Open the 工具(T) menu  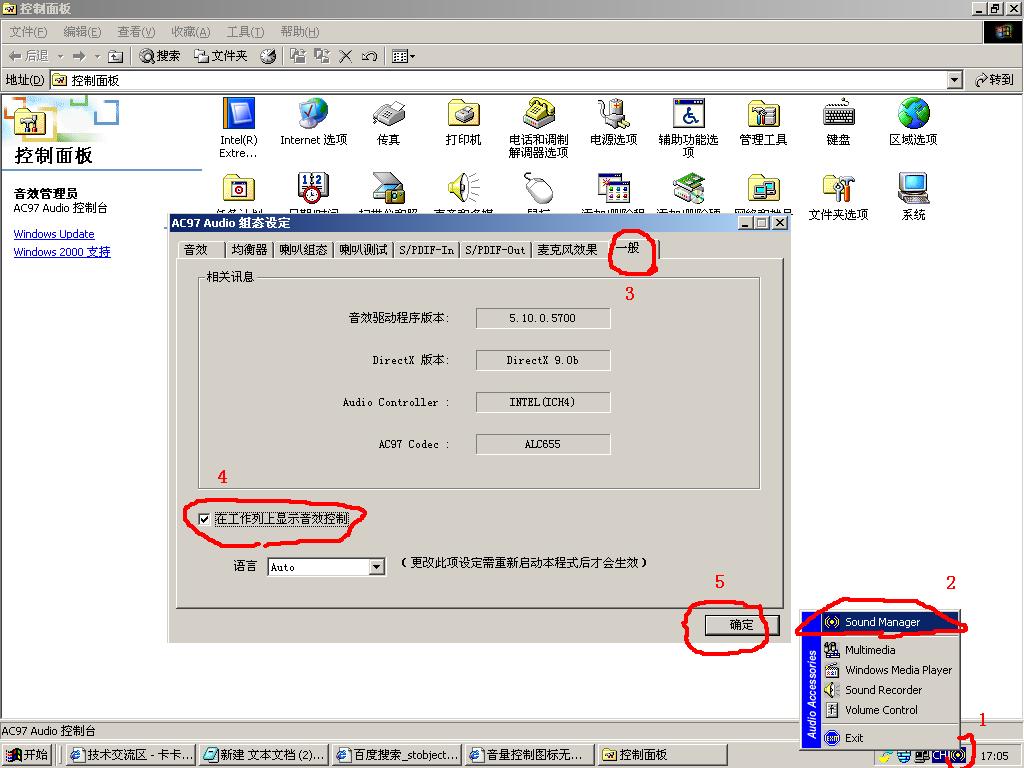(x=245, y=32)
